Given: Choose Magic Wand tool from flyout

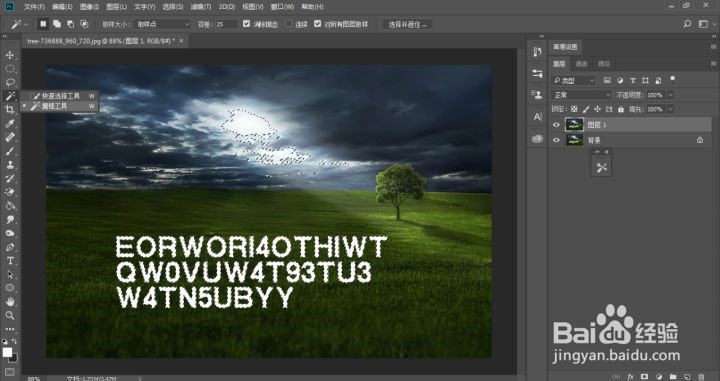Looking at the screenshot, I should click(61, 106).
